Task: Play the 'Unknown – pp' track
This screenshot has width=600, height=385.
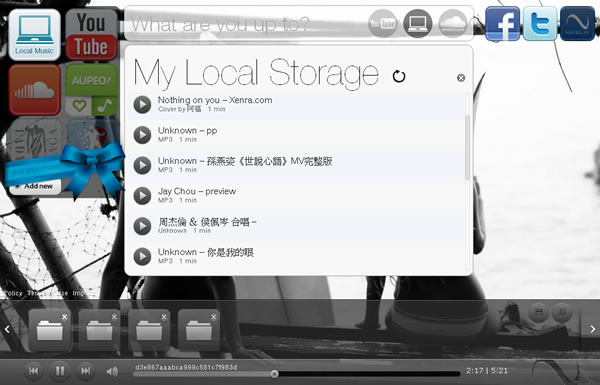Action: click(x=142, y=135)
